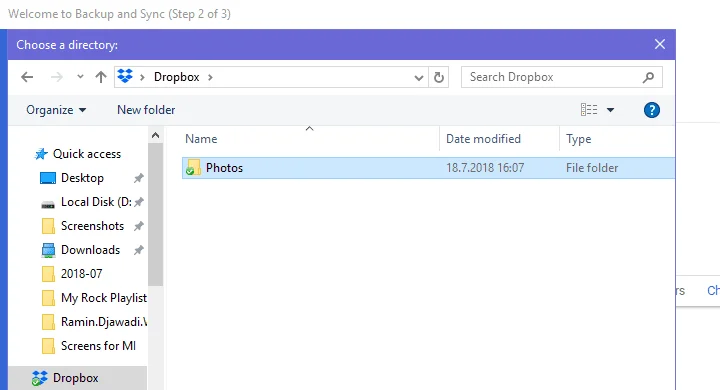Image resolution: width=720 pixels, height=390 pixels.
Task: Click the Screenshots folder icon
Action: pos(48,226)
